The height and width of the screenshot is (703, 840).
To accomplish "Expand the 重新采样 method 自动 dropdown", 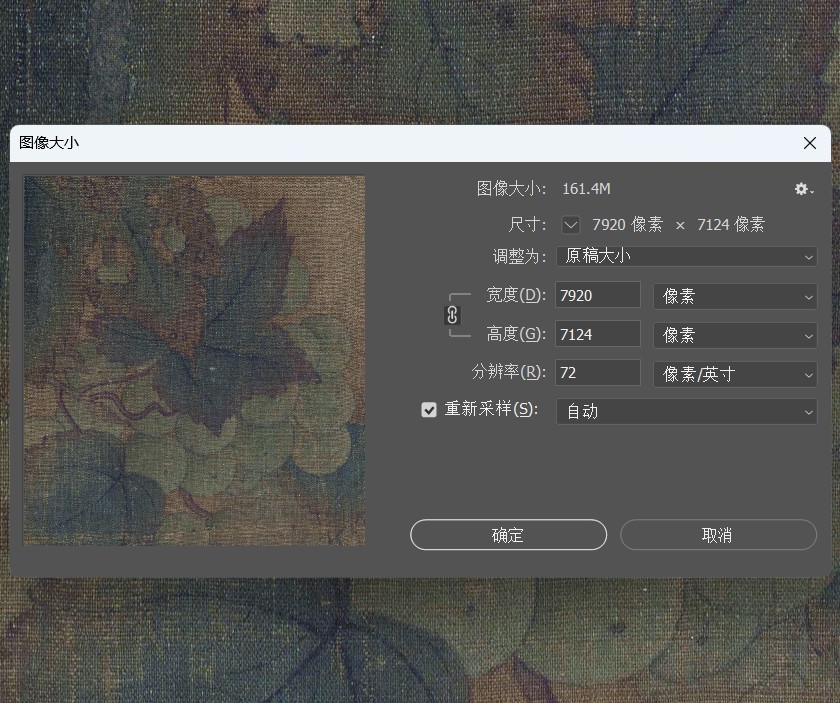I will (687, 412).
